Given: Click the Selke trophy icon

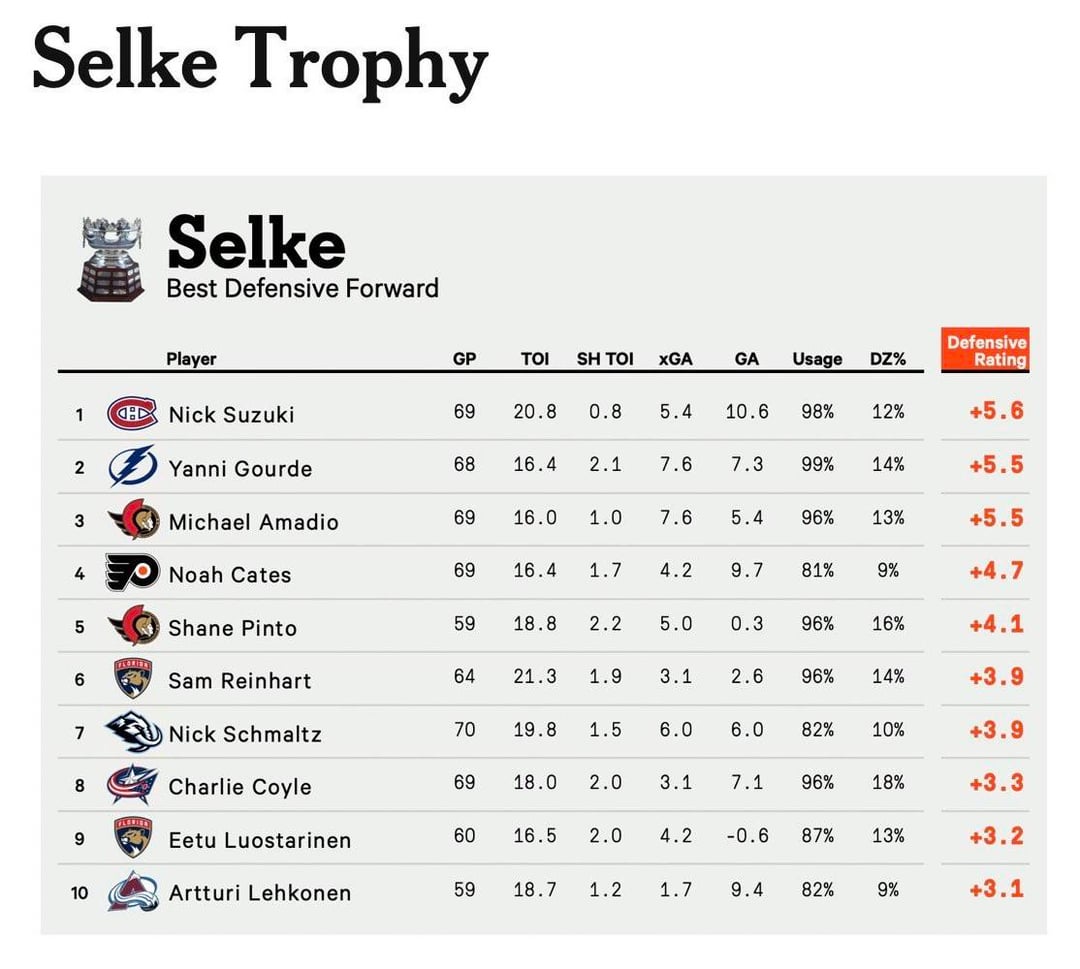Looking at the screenshot, I should pos(111,258).
